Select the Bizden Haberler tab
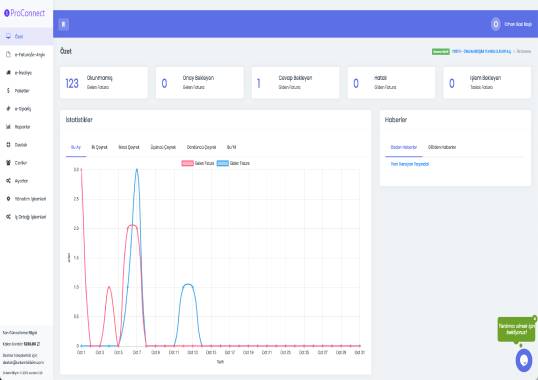Screen dimensions: 538x380 (x=404, y=147)
